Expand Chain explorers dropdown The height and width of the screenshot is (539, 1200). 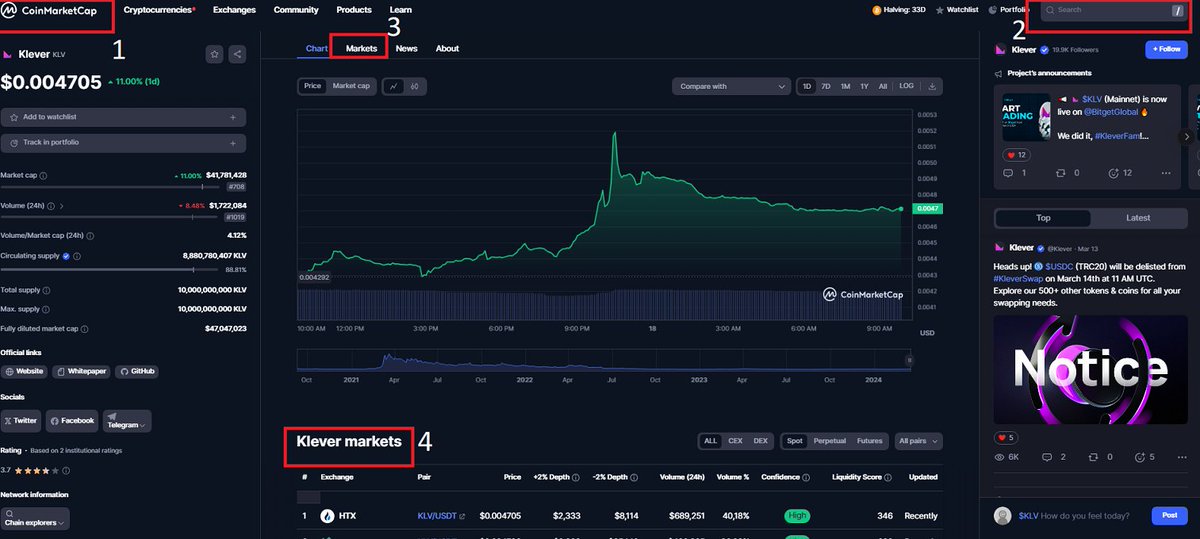pyautogui.click(x=35, y=518)
